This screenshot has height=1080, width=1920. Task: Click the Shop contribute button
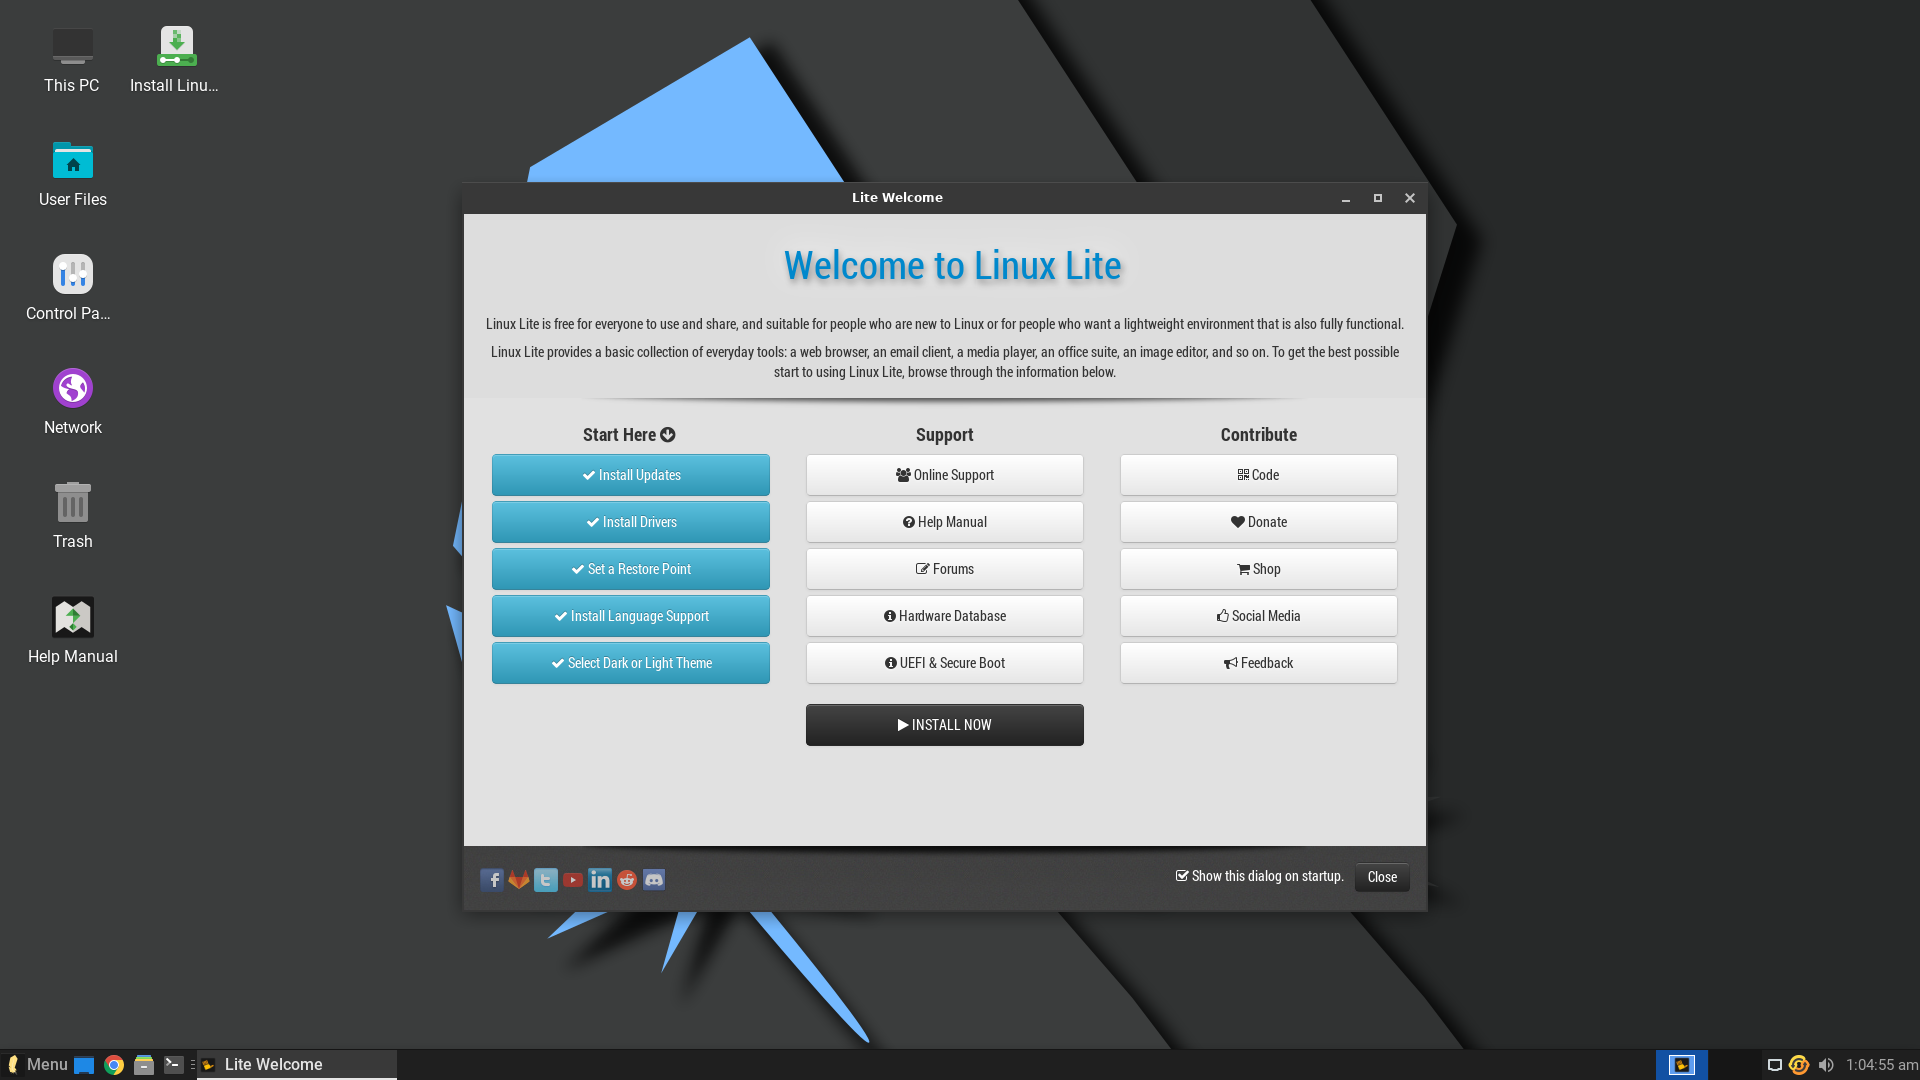[1258, 568]
